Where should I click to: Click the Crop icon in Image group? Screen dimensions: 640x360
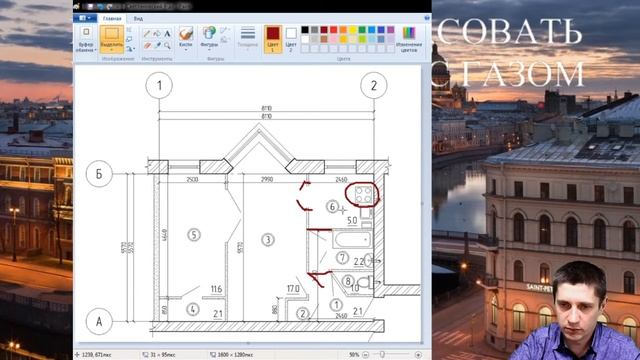129,29
